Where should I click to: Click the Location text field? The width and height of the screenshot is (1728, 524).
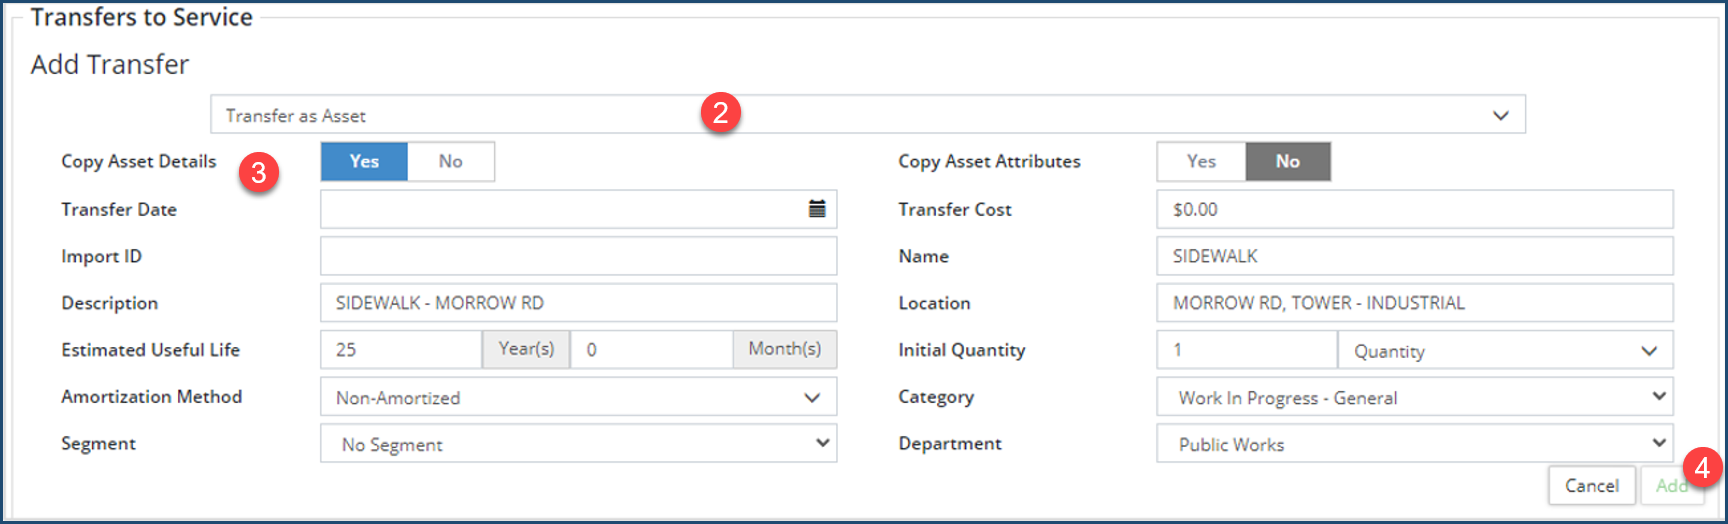[1414, 303]
